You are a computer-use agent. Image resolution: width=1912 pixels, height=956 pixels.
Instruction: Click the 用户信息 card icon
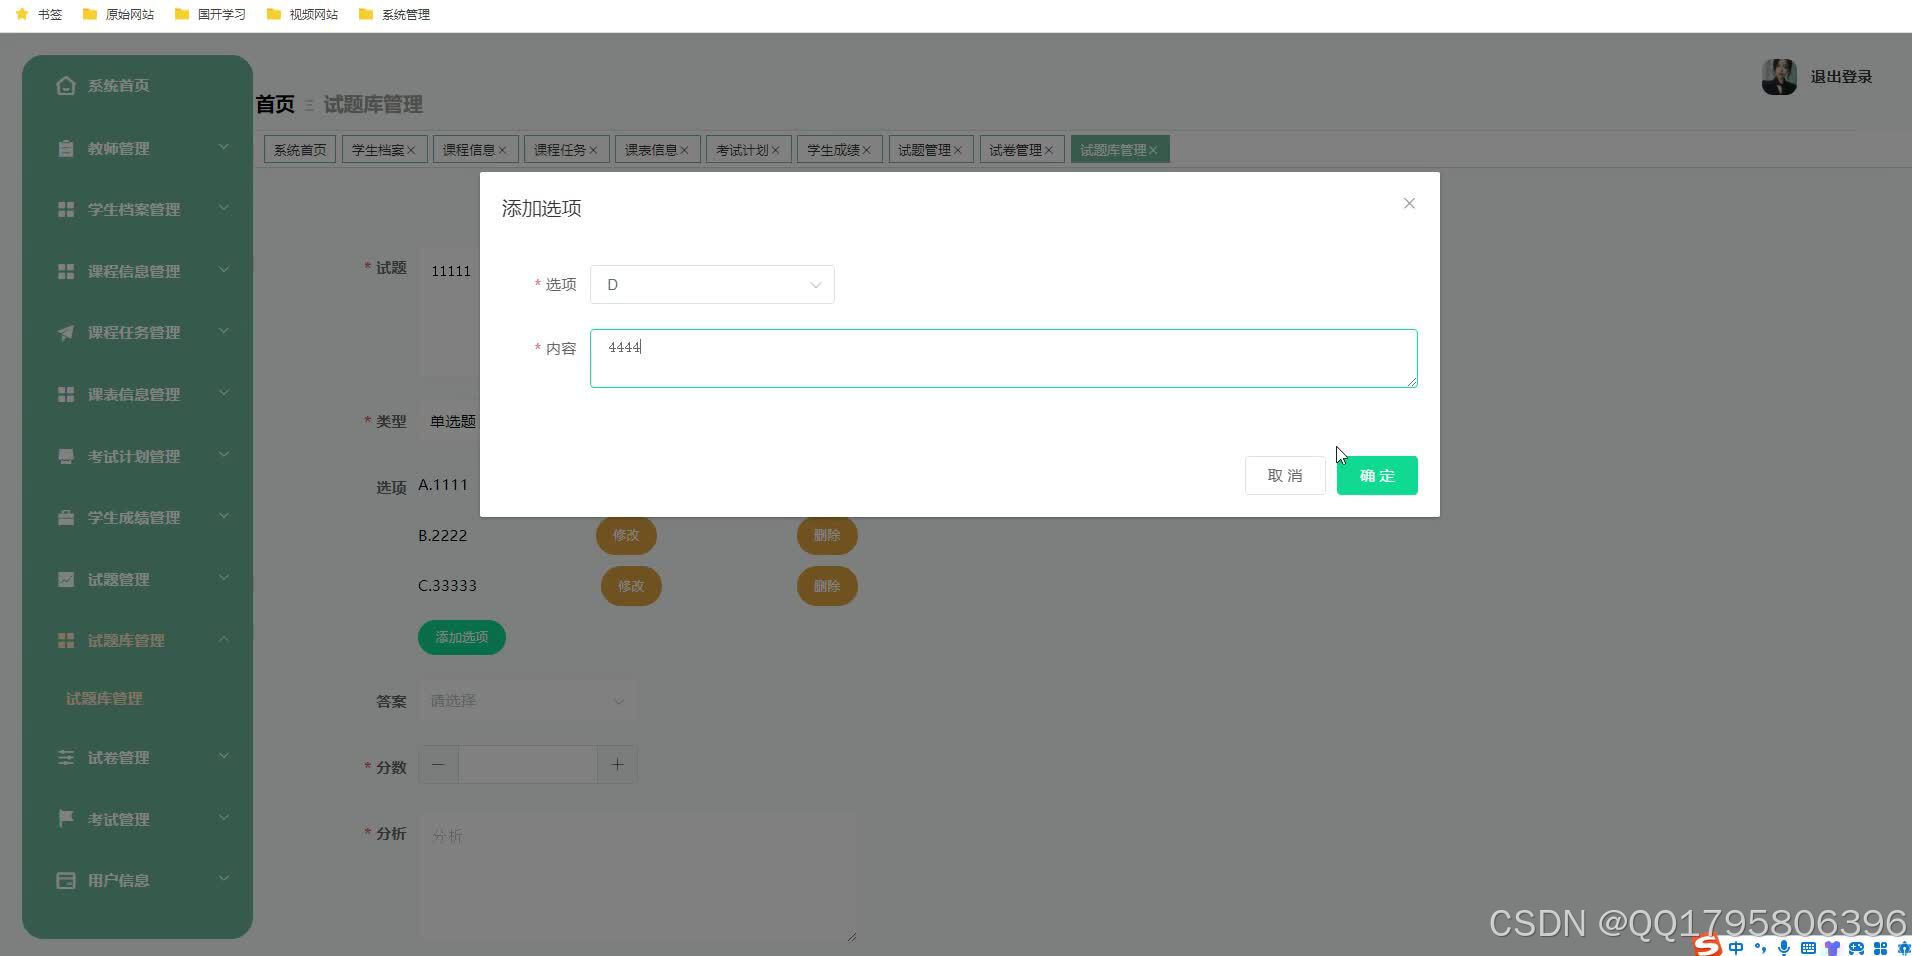66,880
